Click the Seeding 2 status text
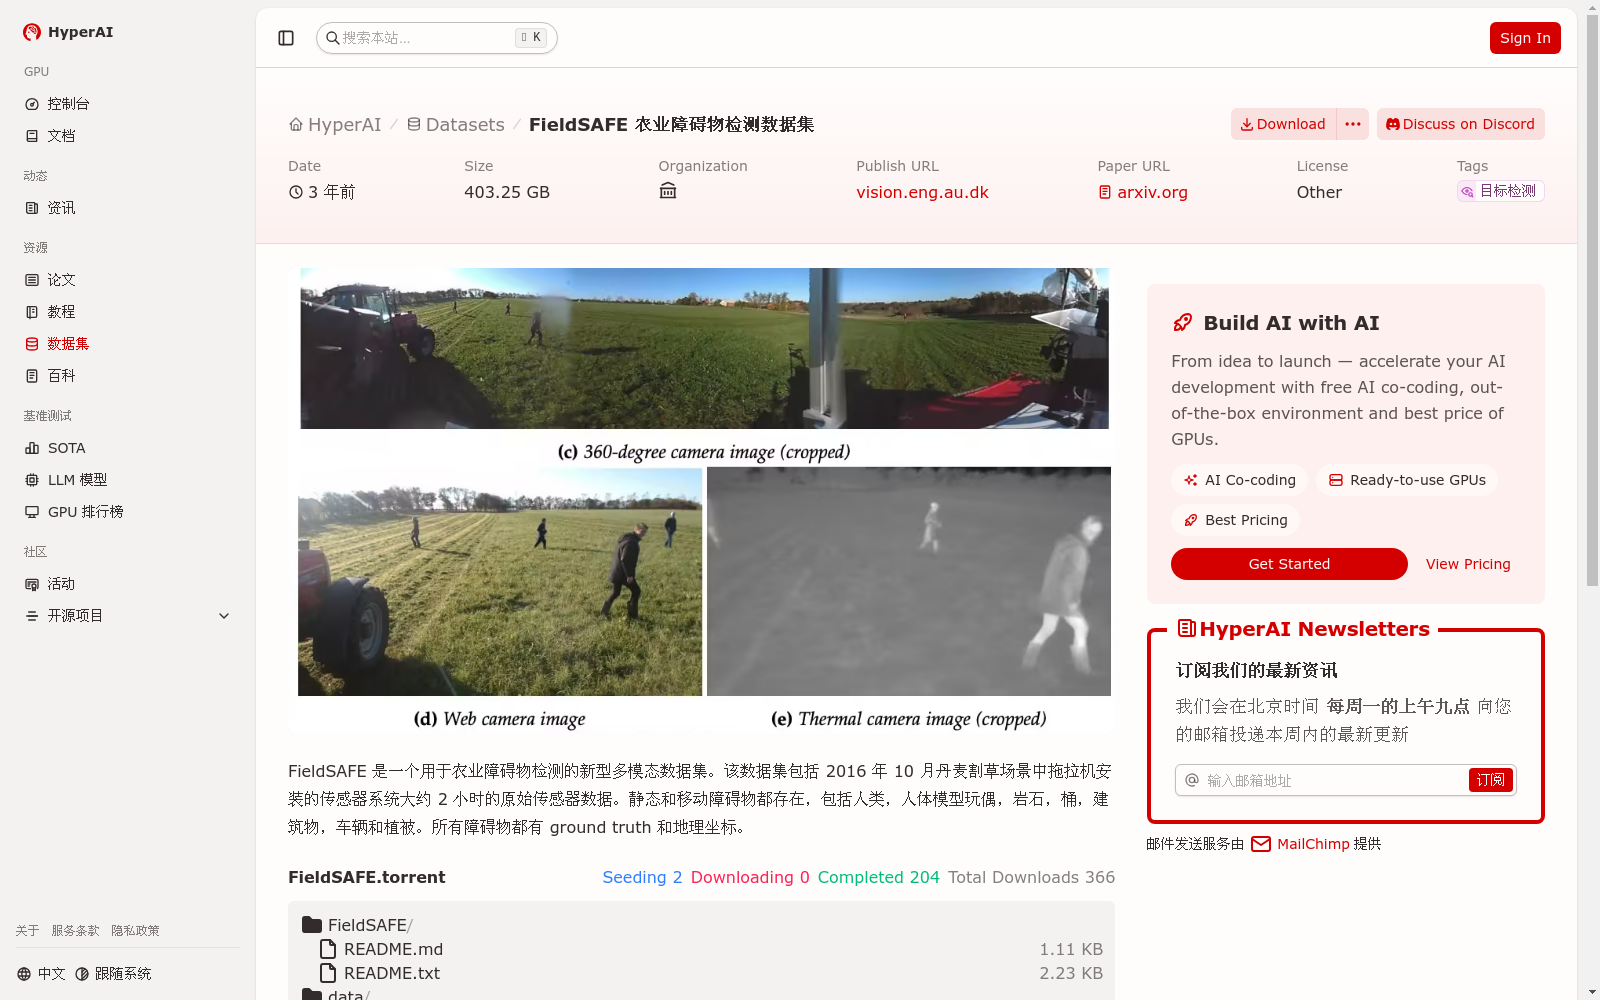 [x=642, y=877]
